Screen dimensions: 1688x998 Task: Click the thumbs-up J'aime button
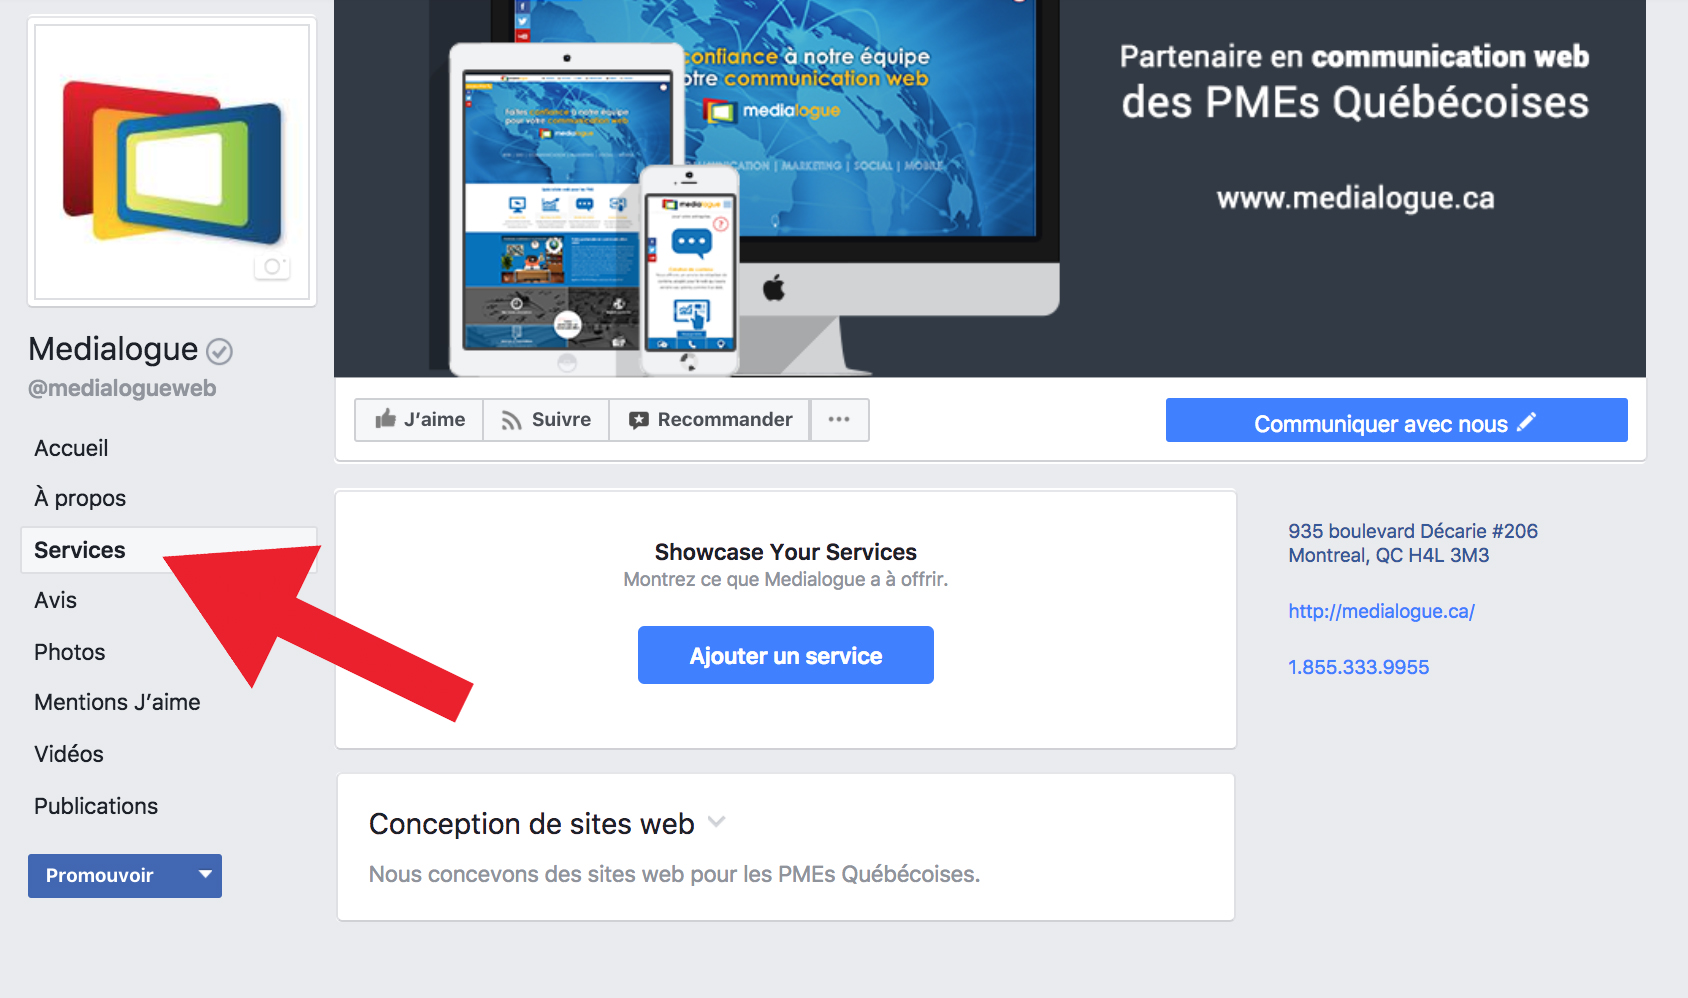419,420
